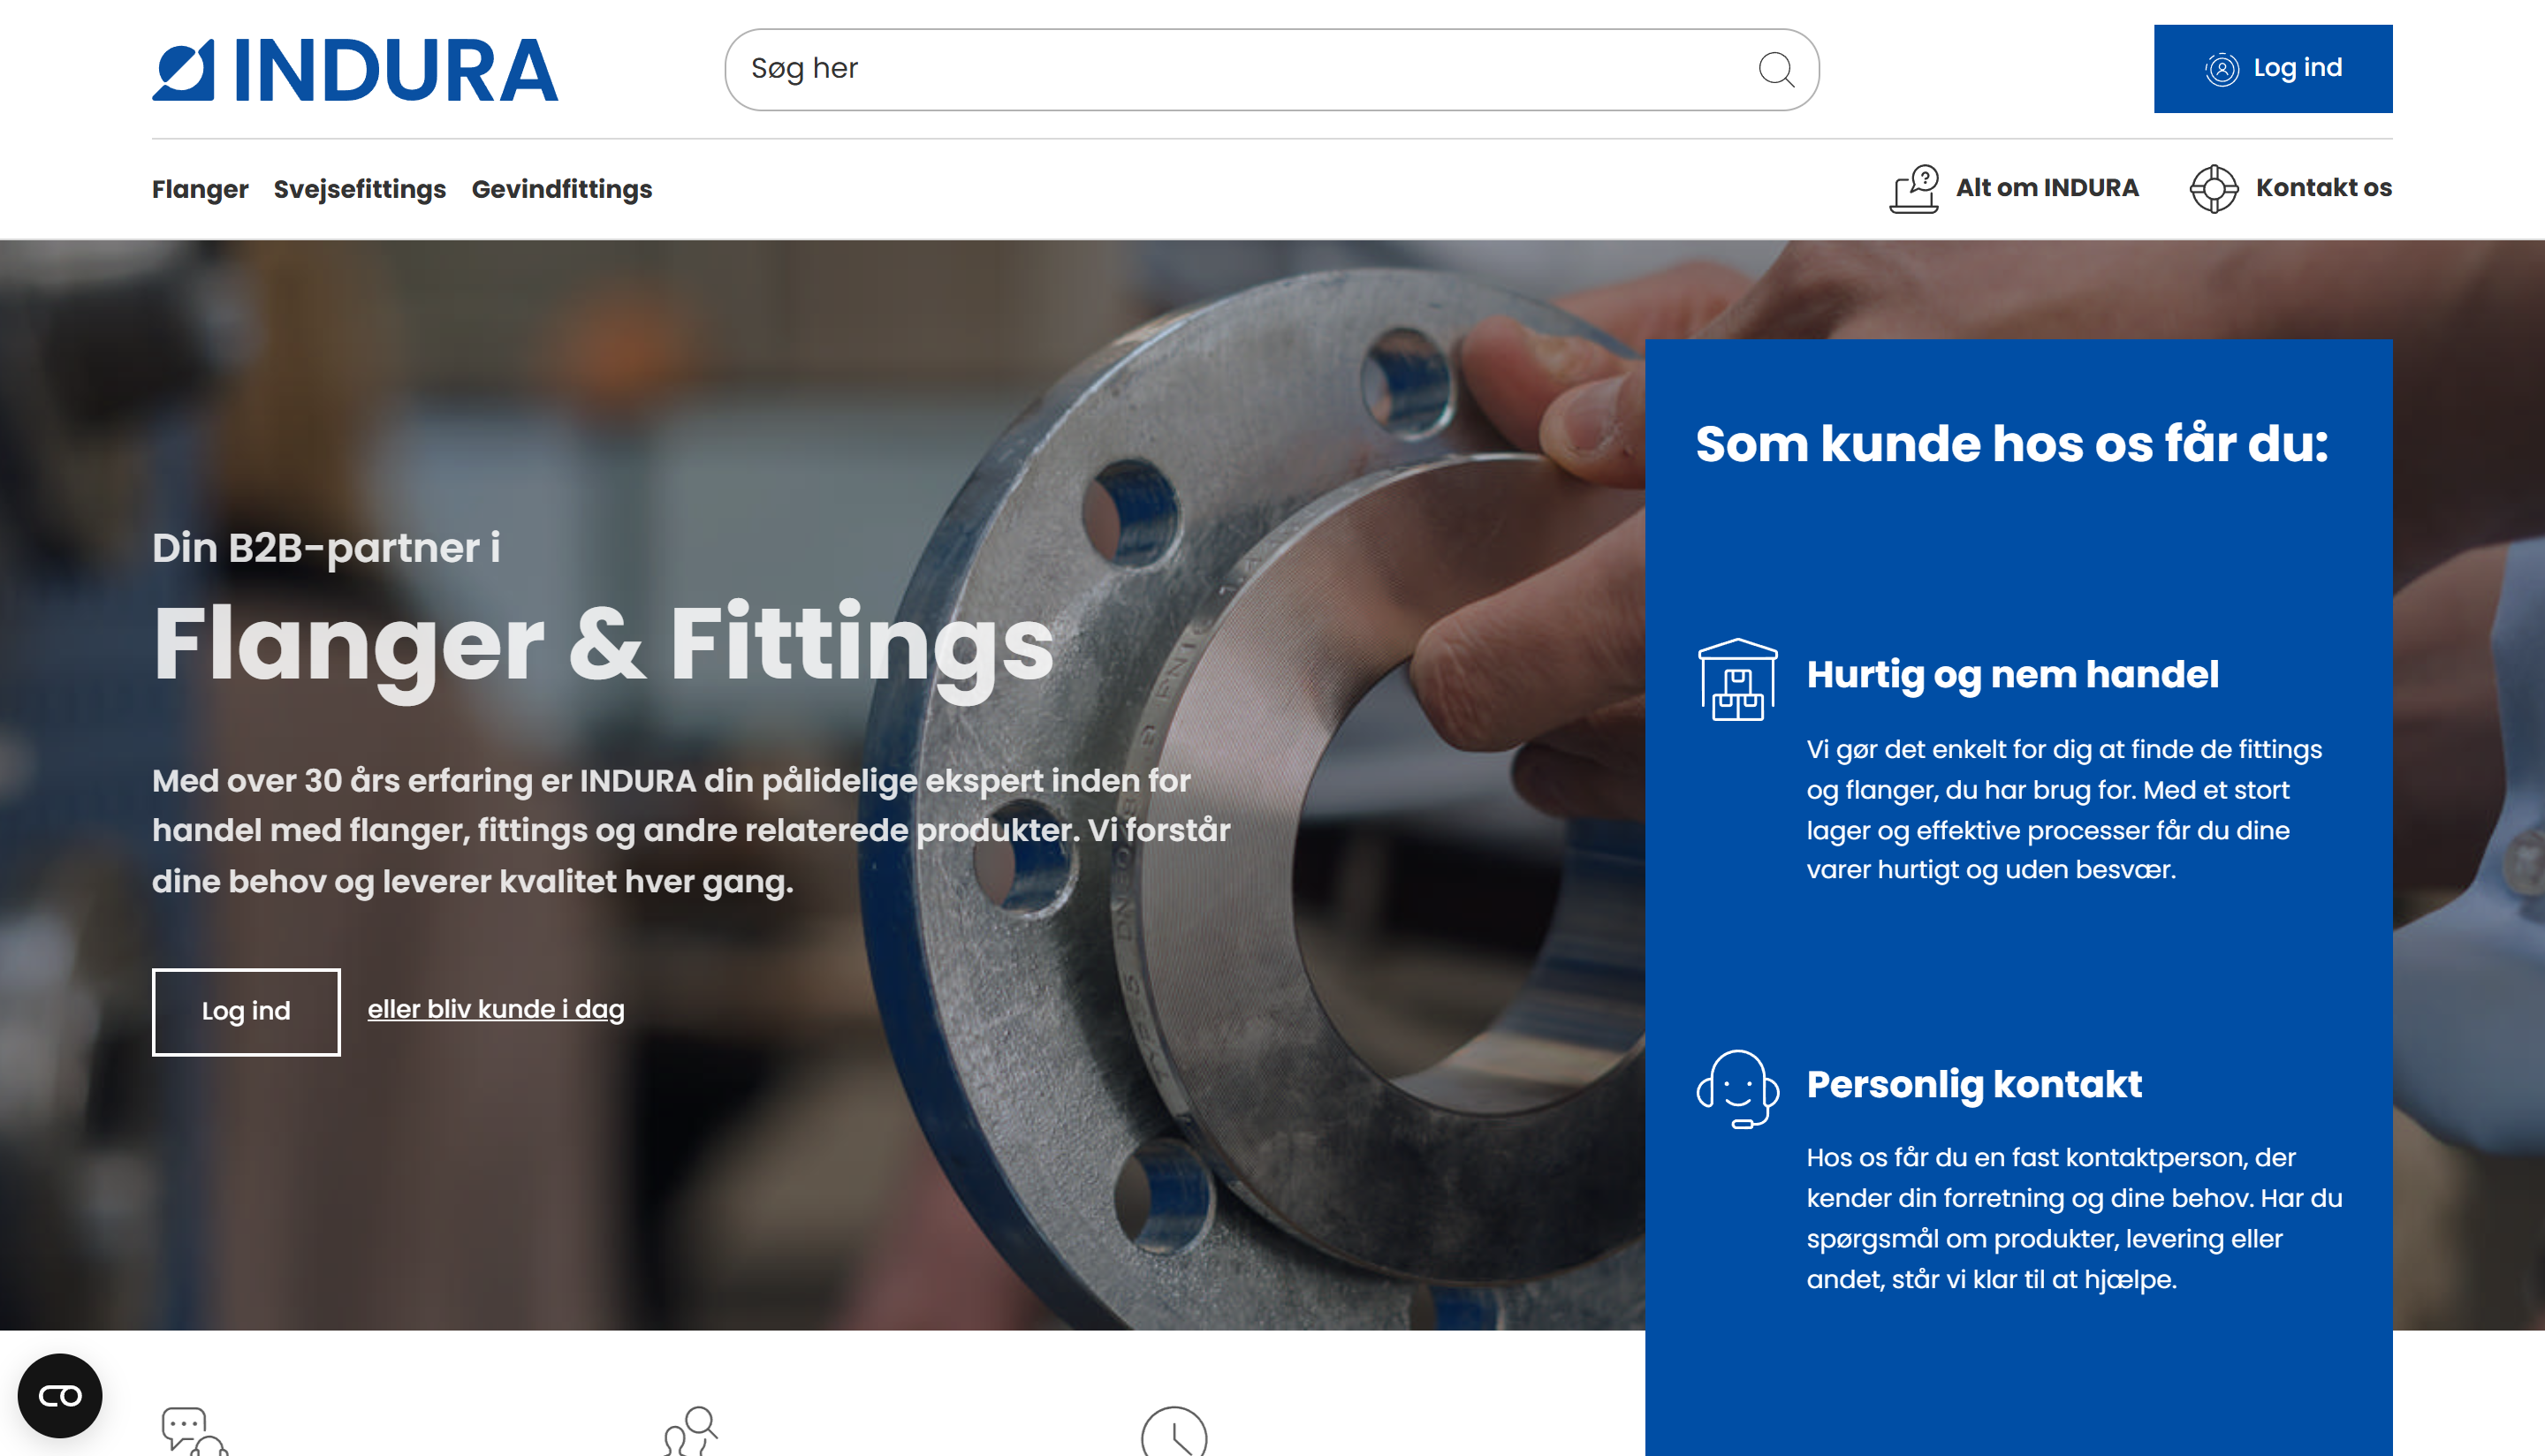Click the lifebuoy icon beside Kontakt os
This screenshot has width=2545, height=1456.
point(2214,188)
